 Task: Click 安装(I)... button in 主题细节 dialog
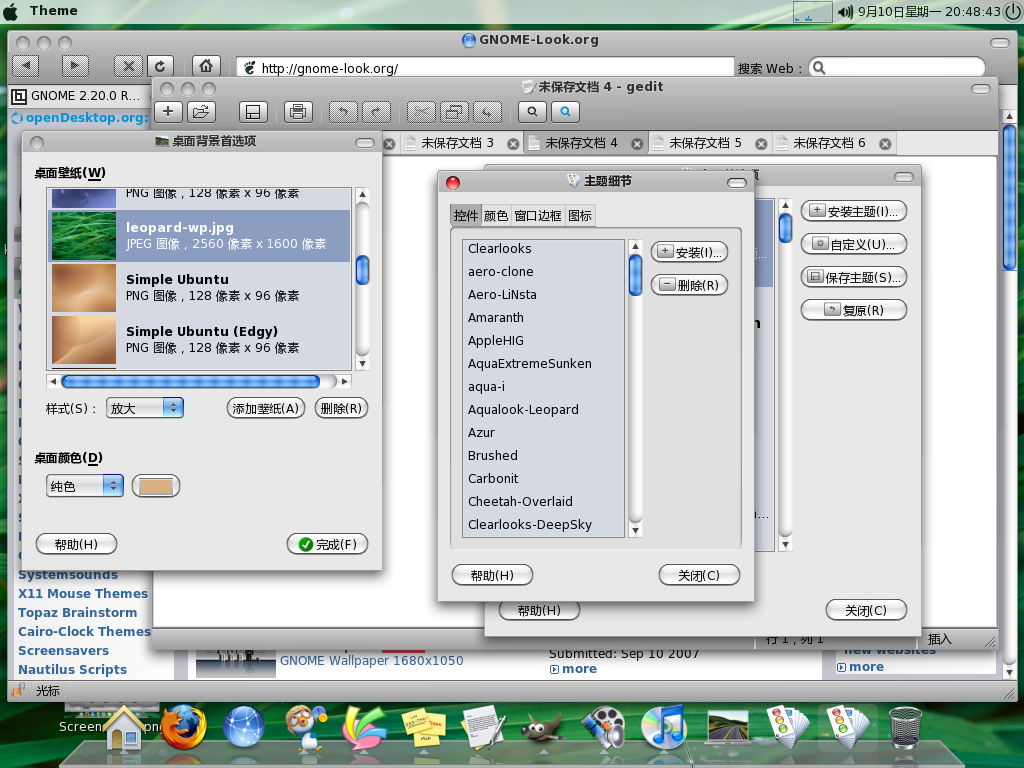[690, 252]
